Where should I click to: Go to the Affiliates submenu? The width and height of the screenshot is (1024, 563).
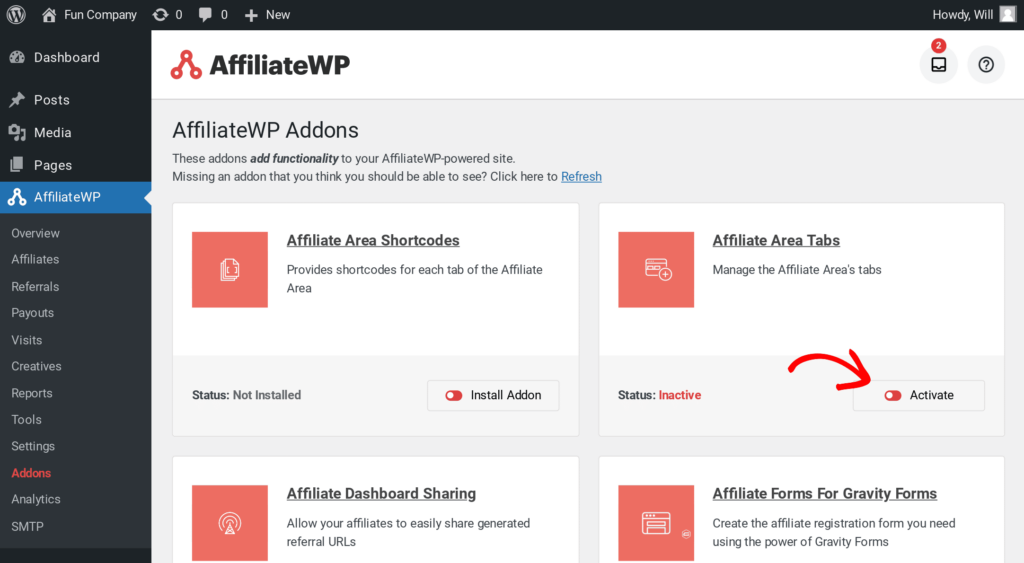click(35, 259)
